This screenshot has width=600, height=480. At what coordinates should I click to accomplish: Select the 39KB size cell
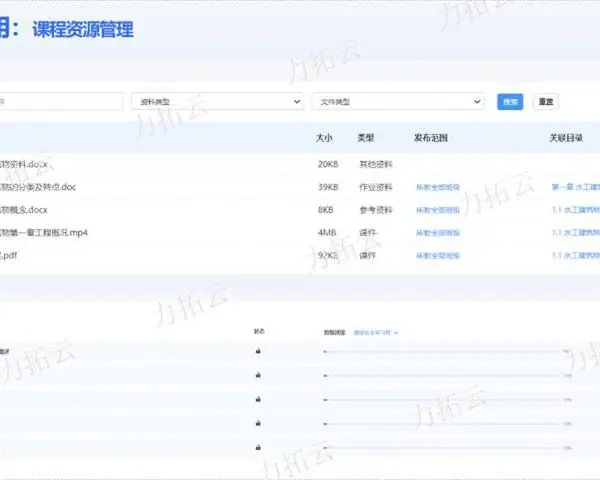(x=328, y=187)
